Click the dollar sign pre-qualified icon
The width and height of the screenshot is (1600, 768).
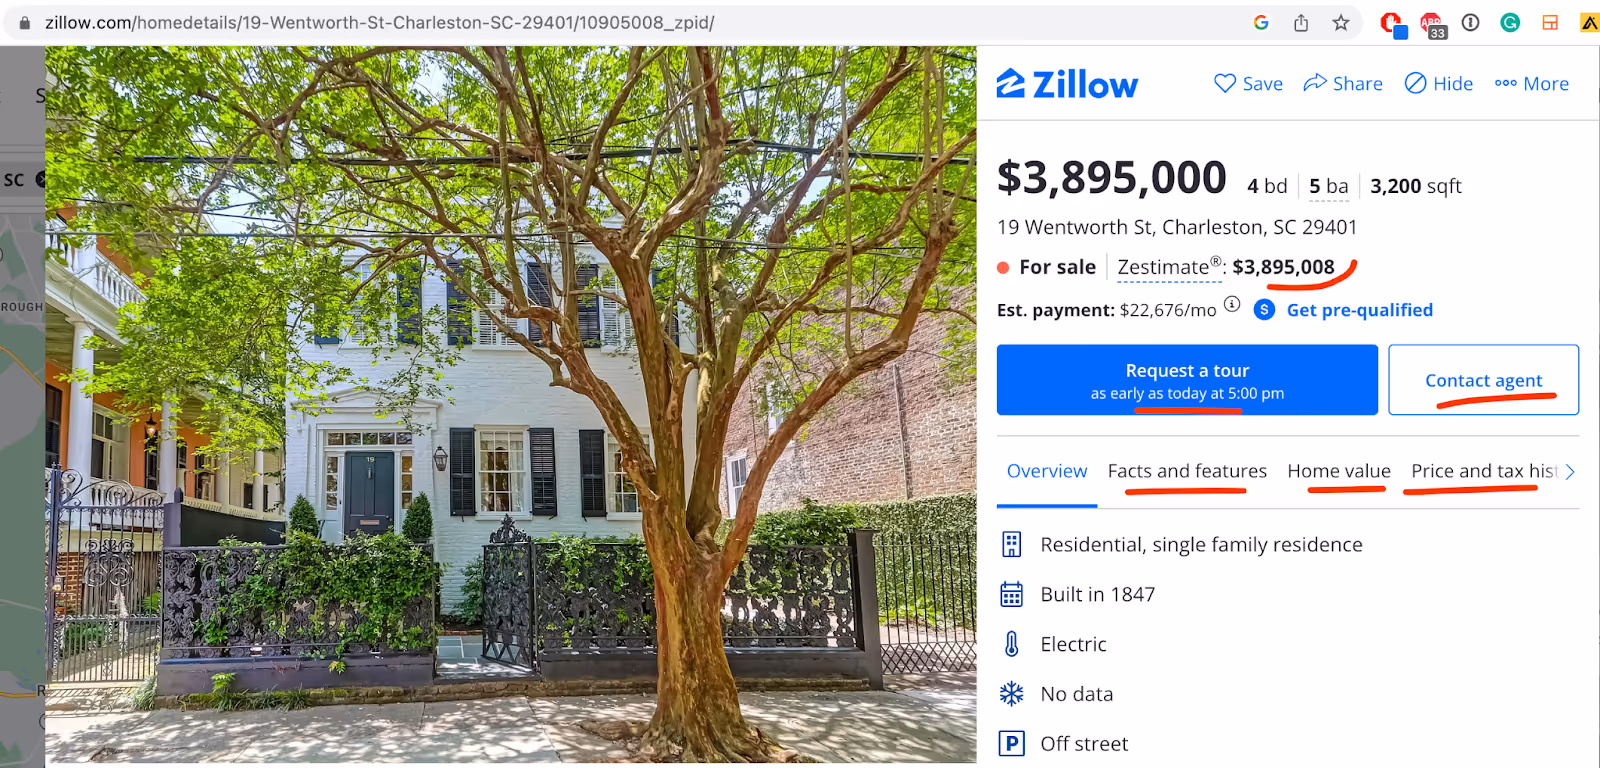pos(1264,310)
